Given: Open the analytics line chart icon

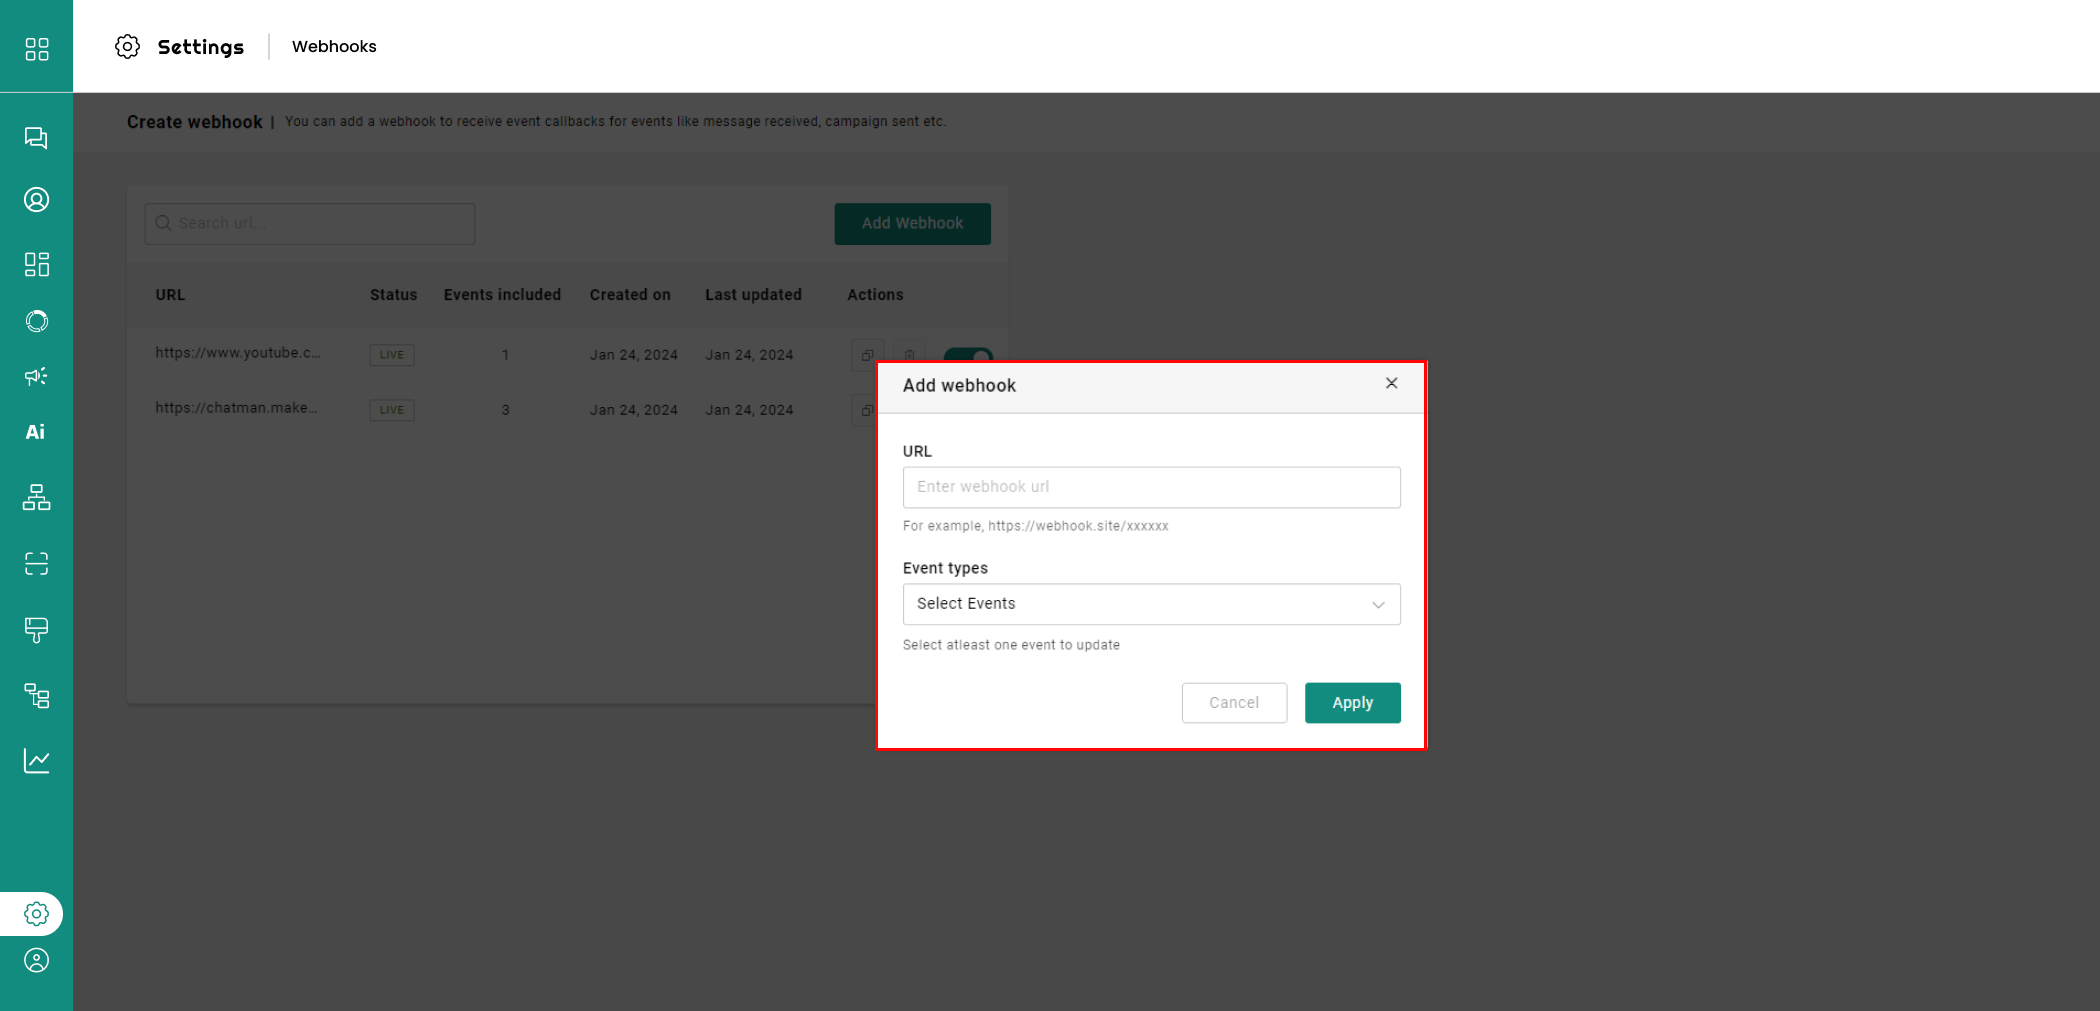Looking at the screenshot, I should pyautogui.click(x=36, y=761).
